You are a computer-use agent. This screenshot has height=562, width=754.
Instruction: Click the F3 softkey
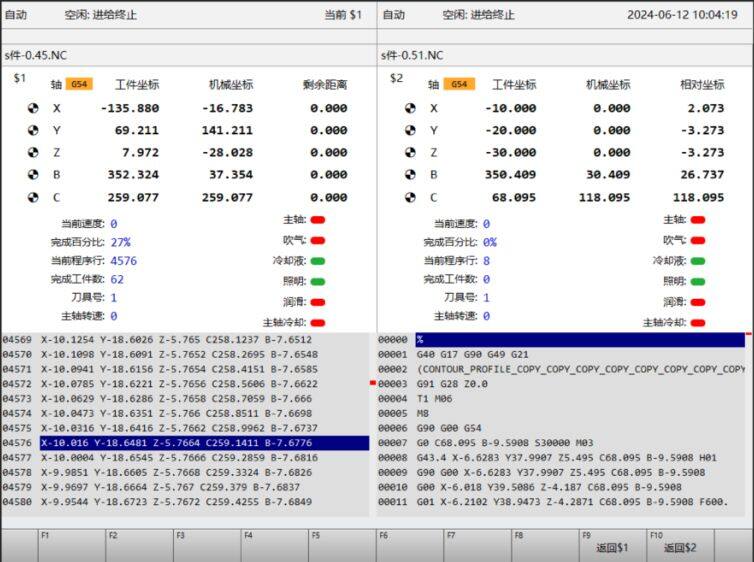coord(207,545)
